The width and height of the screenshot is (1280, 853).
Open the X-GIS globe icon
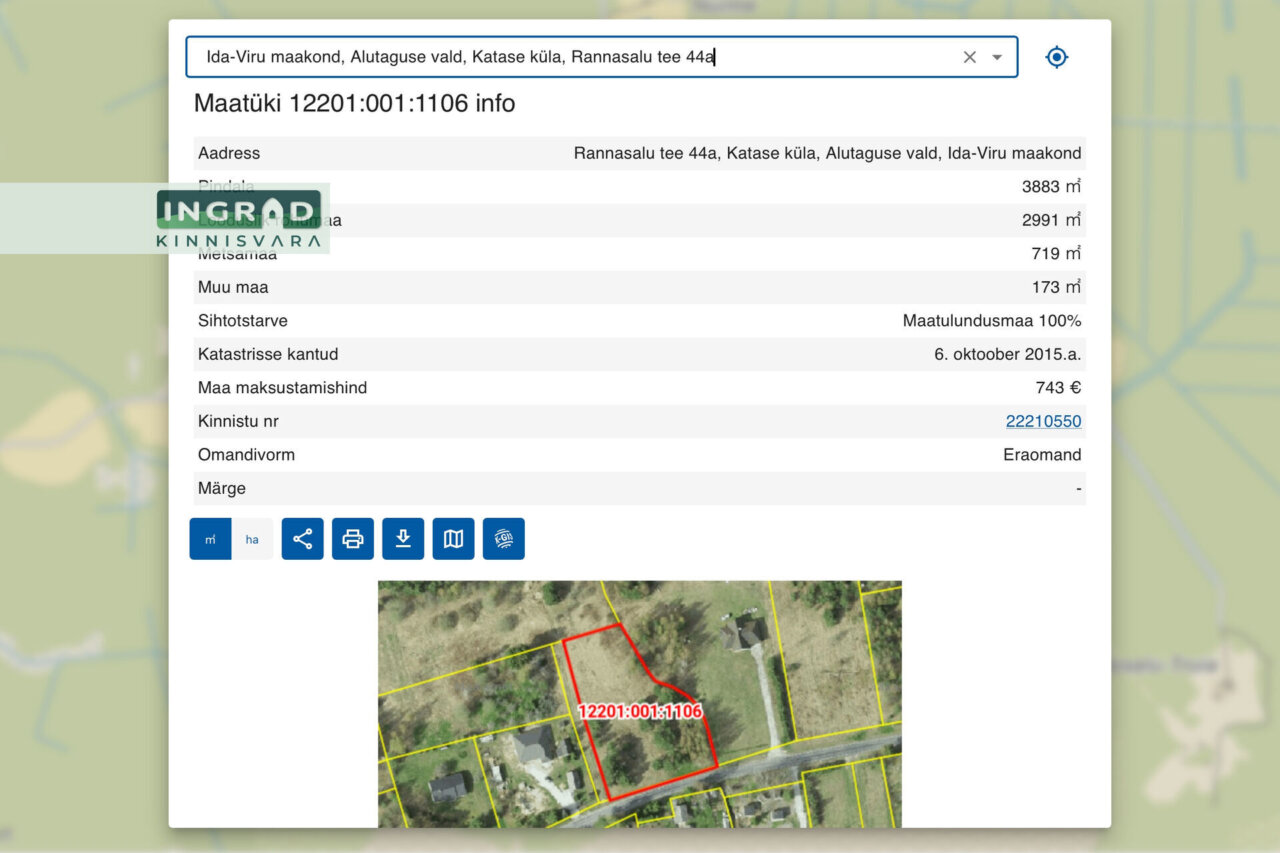pos(504,539)
